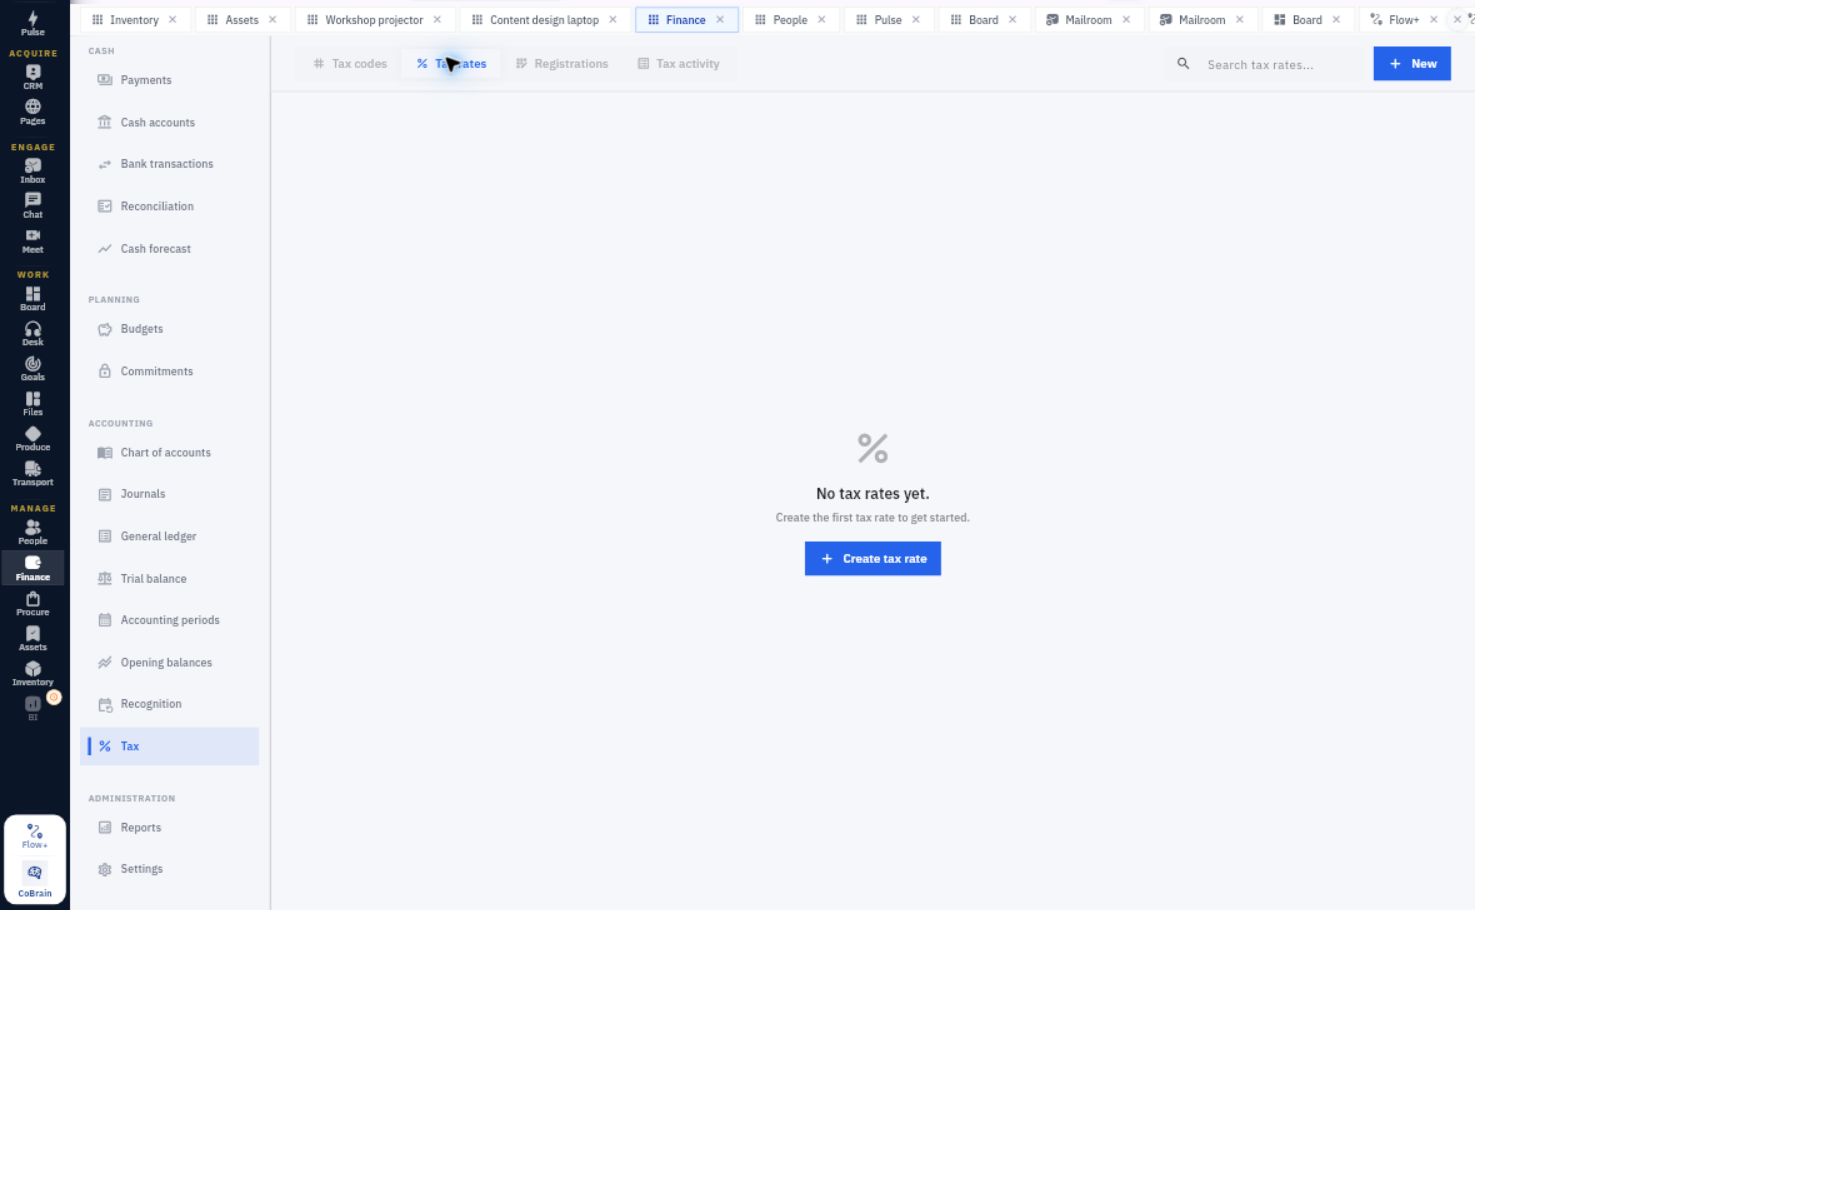The height and width of the screenshot is (1183, 1844).
Task: Close the Assets tab
Action: [272, 20]
